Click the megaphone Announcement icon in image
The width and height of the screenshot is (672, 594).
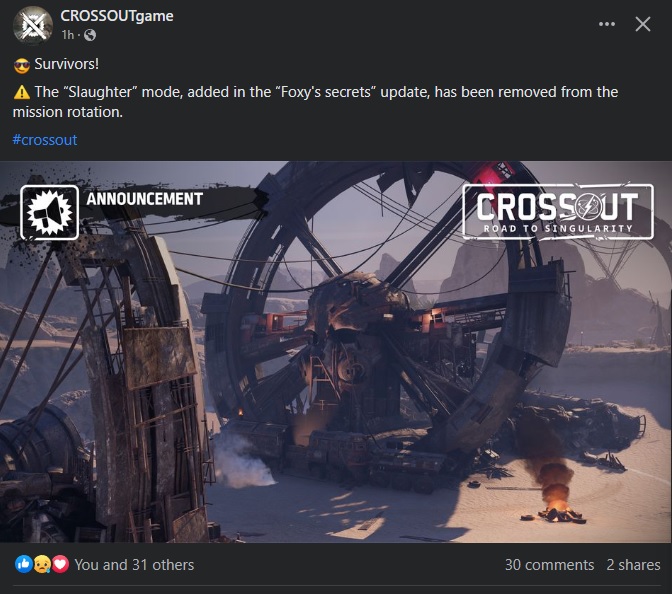pyautogui.click(x=49, y=212)
